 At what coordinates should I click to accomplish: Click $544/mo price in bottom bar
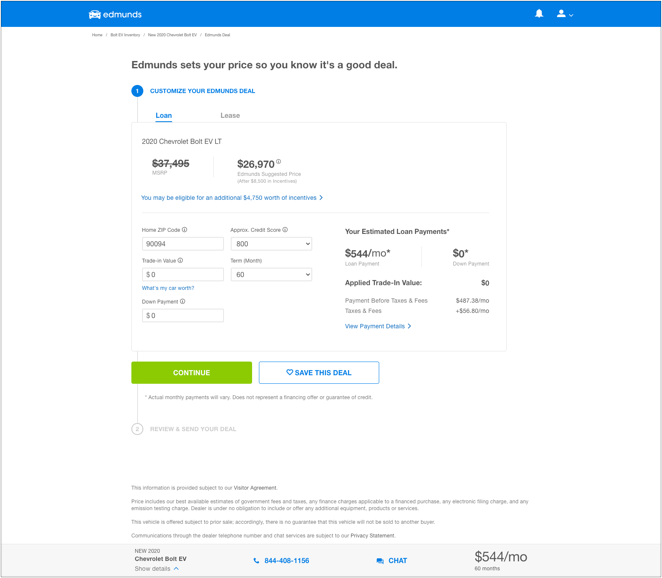click(501, 557)
